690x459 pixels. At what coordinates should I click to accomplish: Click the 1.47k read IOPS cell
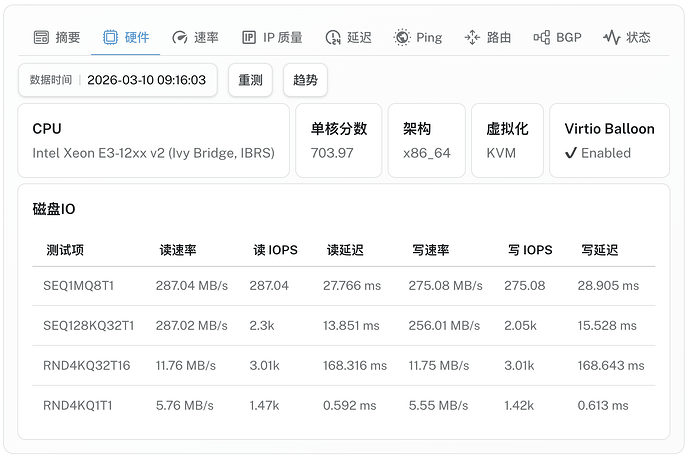pos(264,405)
